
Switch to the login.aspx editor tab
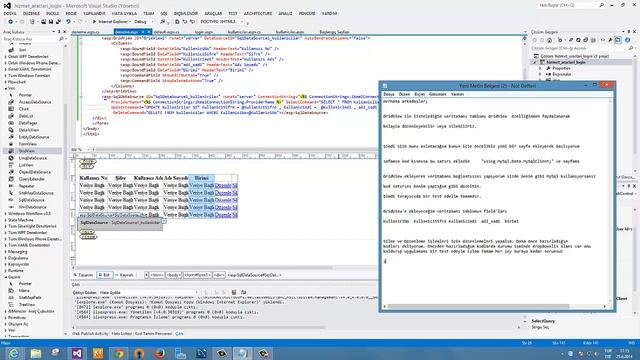pos(203,32)
